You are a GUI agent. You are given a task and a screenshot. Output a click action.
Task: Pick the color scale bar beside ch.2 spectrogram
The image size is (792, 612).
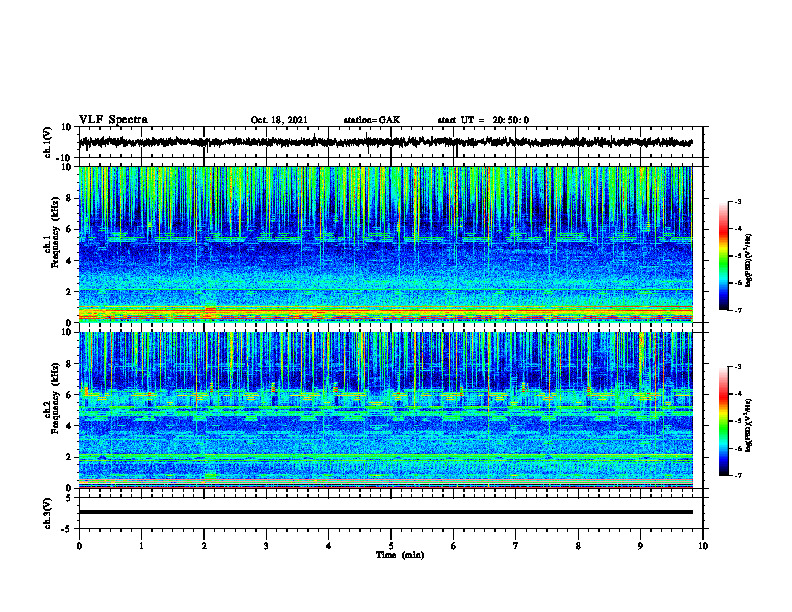pos(723,421)
